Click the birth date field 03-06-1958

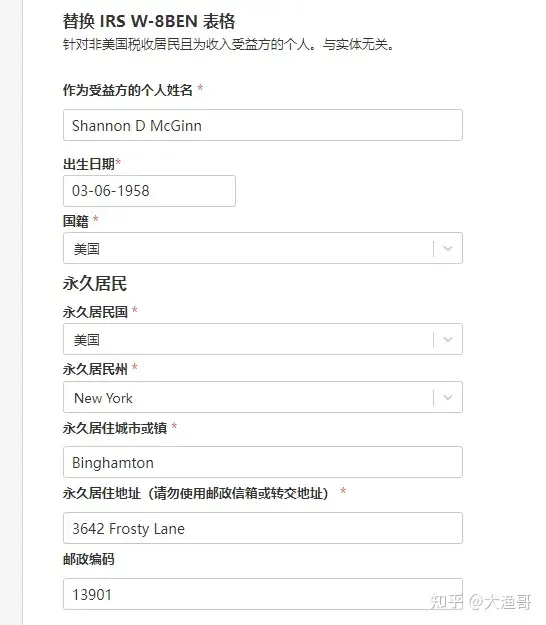pos(149,191)
